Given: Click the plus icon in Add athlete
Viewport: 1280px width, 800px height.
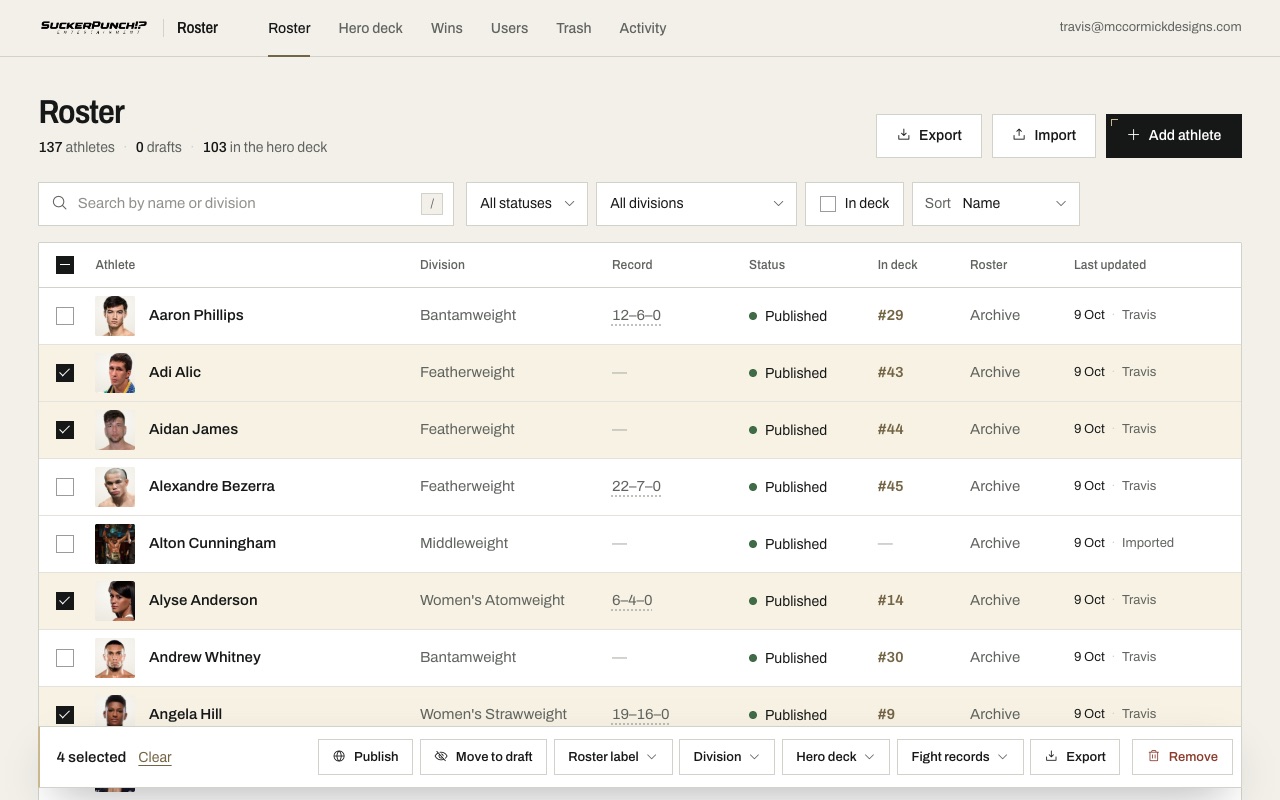Looking at the screenshot, I should click(1133, 135).
